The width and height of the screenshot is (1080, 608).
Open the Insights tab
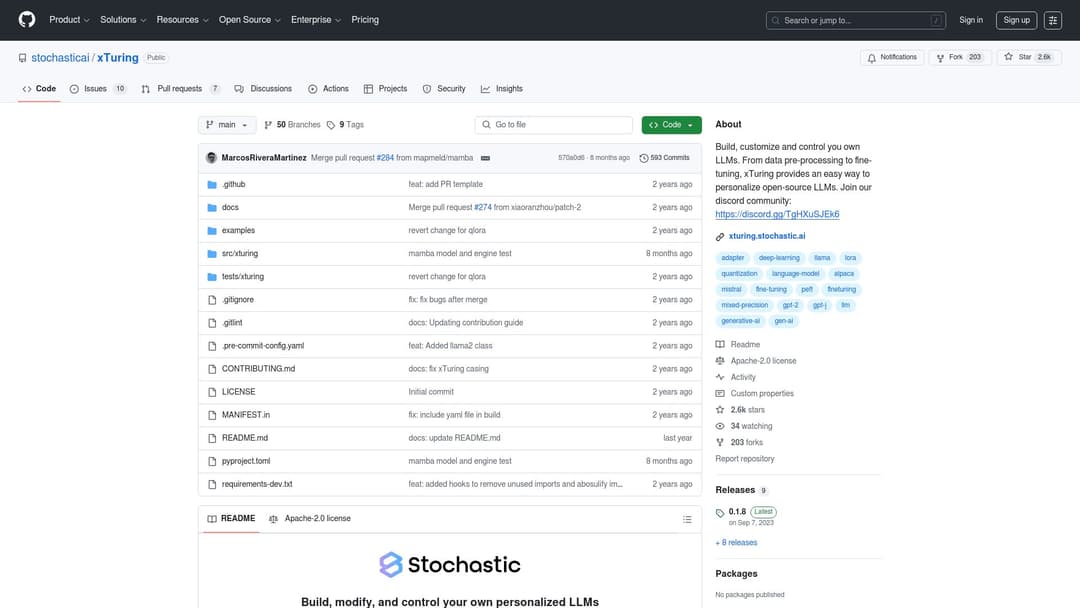(x=502, y=89)
